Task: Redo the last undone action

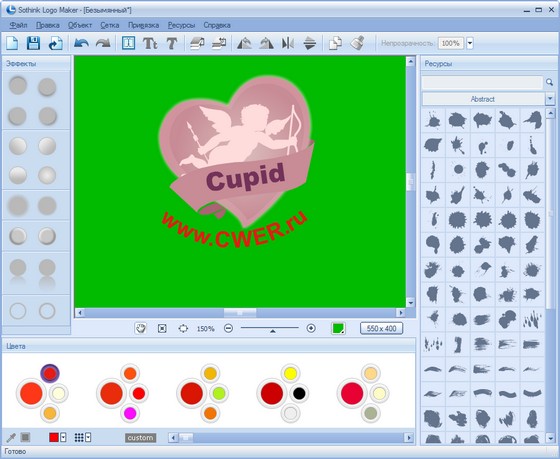Action: [x=103, y=43]
